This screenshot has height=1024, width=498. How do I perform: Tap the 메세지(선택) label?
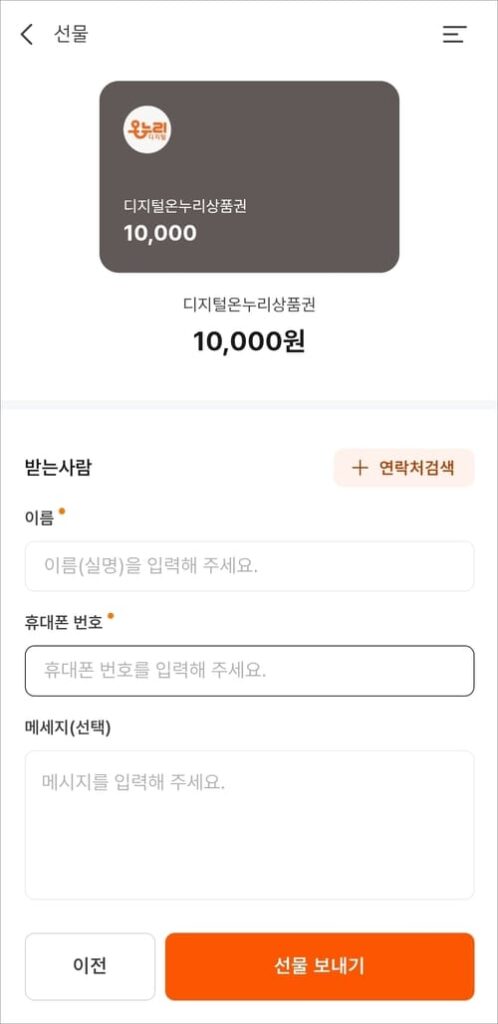pos(68,728)
